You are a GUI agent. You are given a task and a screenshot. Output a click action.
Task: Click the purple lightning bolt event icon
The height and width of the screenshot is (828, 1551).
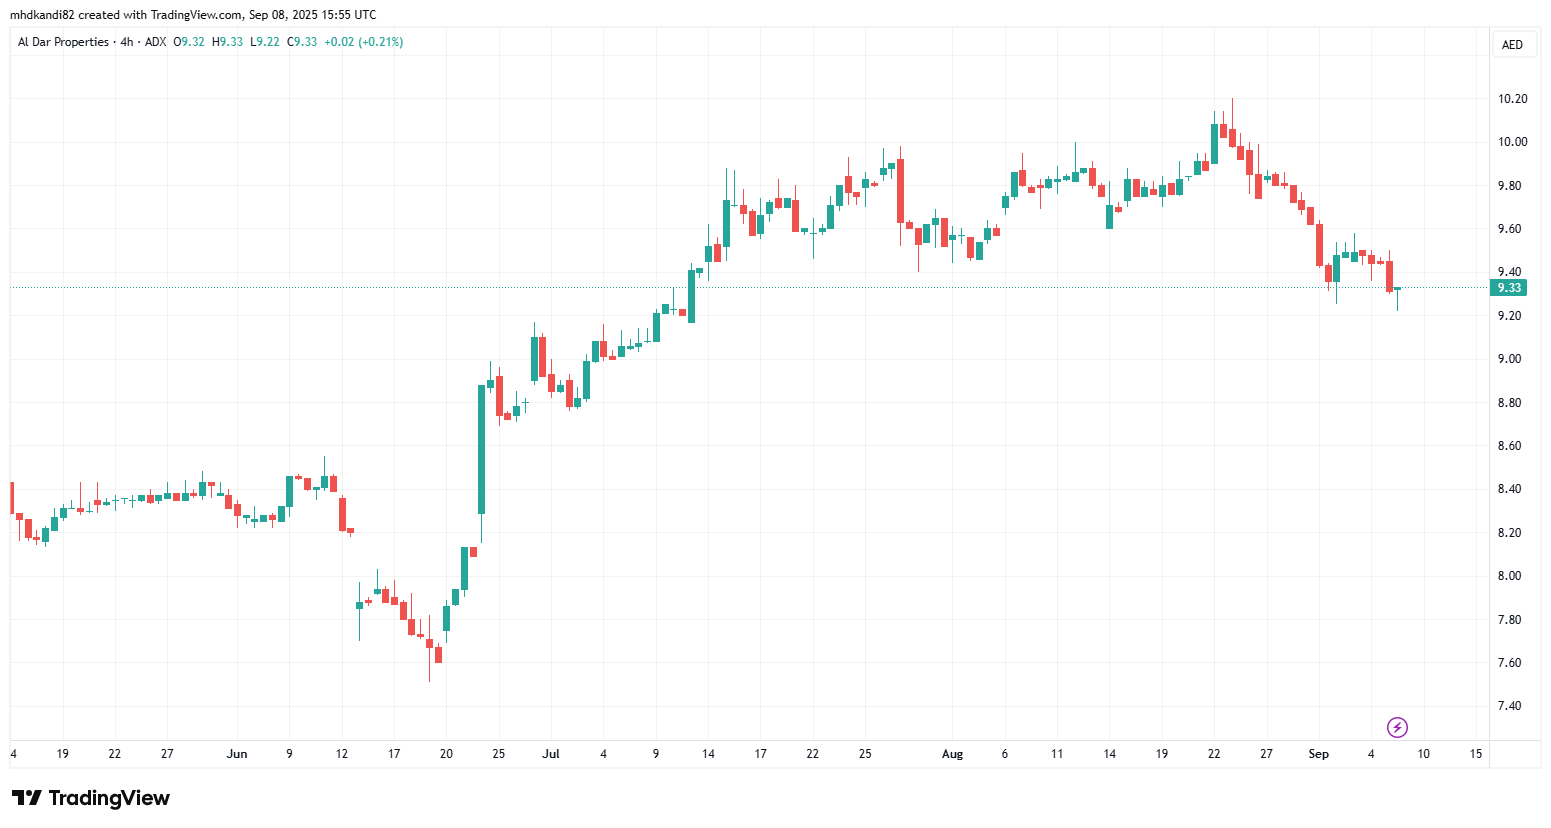coord(1397,727)
